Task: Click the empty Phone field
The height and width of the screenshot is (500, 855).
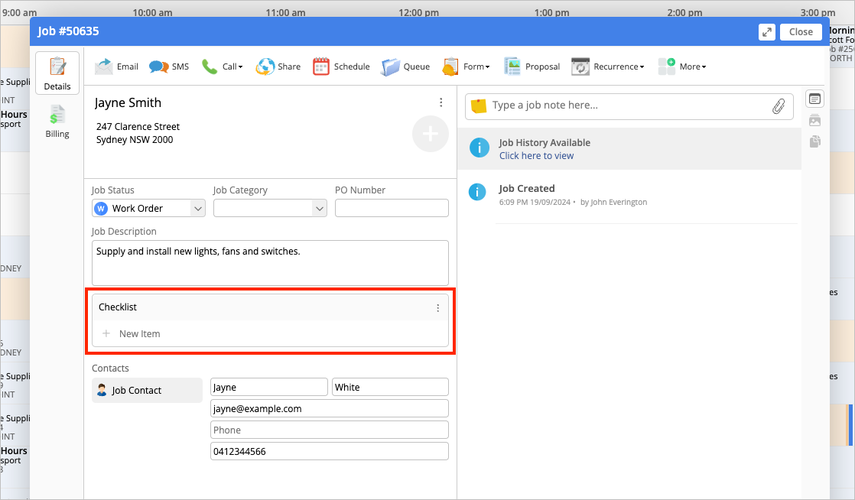Action: [329, 430]
